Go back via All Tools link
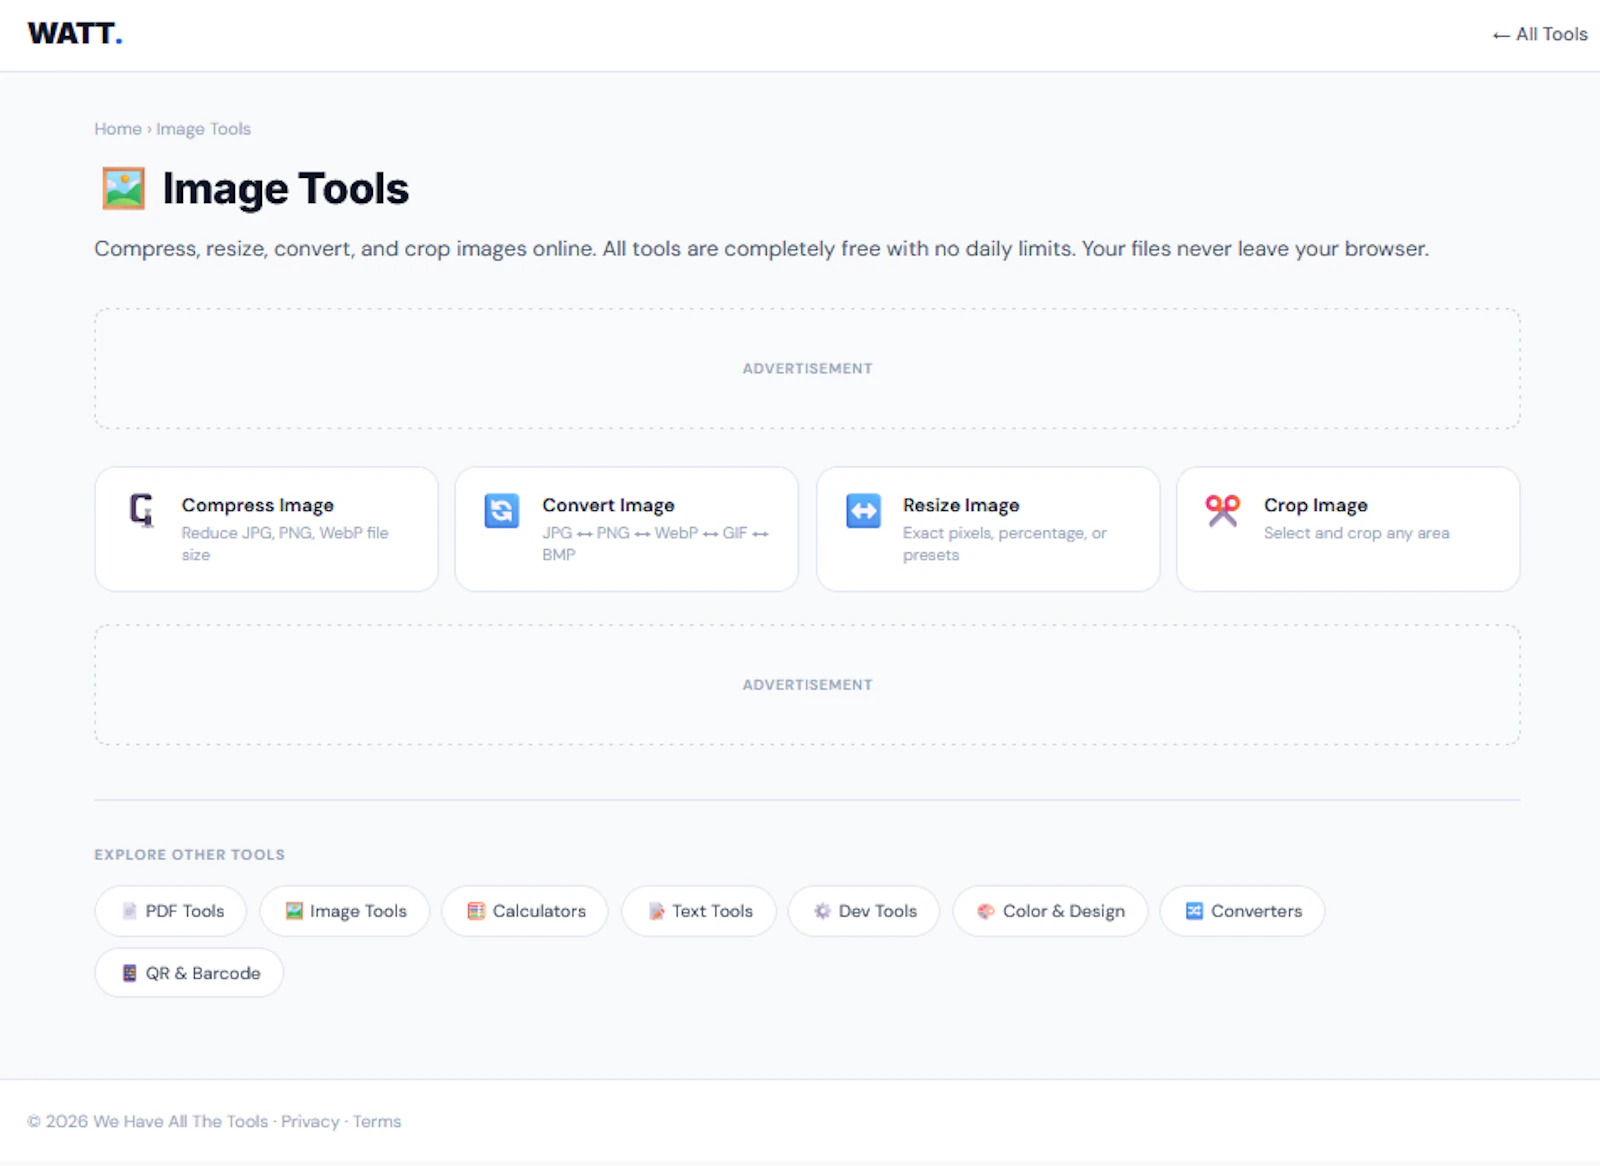 pyautogui.click(x=1540, y=34)
